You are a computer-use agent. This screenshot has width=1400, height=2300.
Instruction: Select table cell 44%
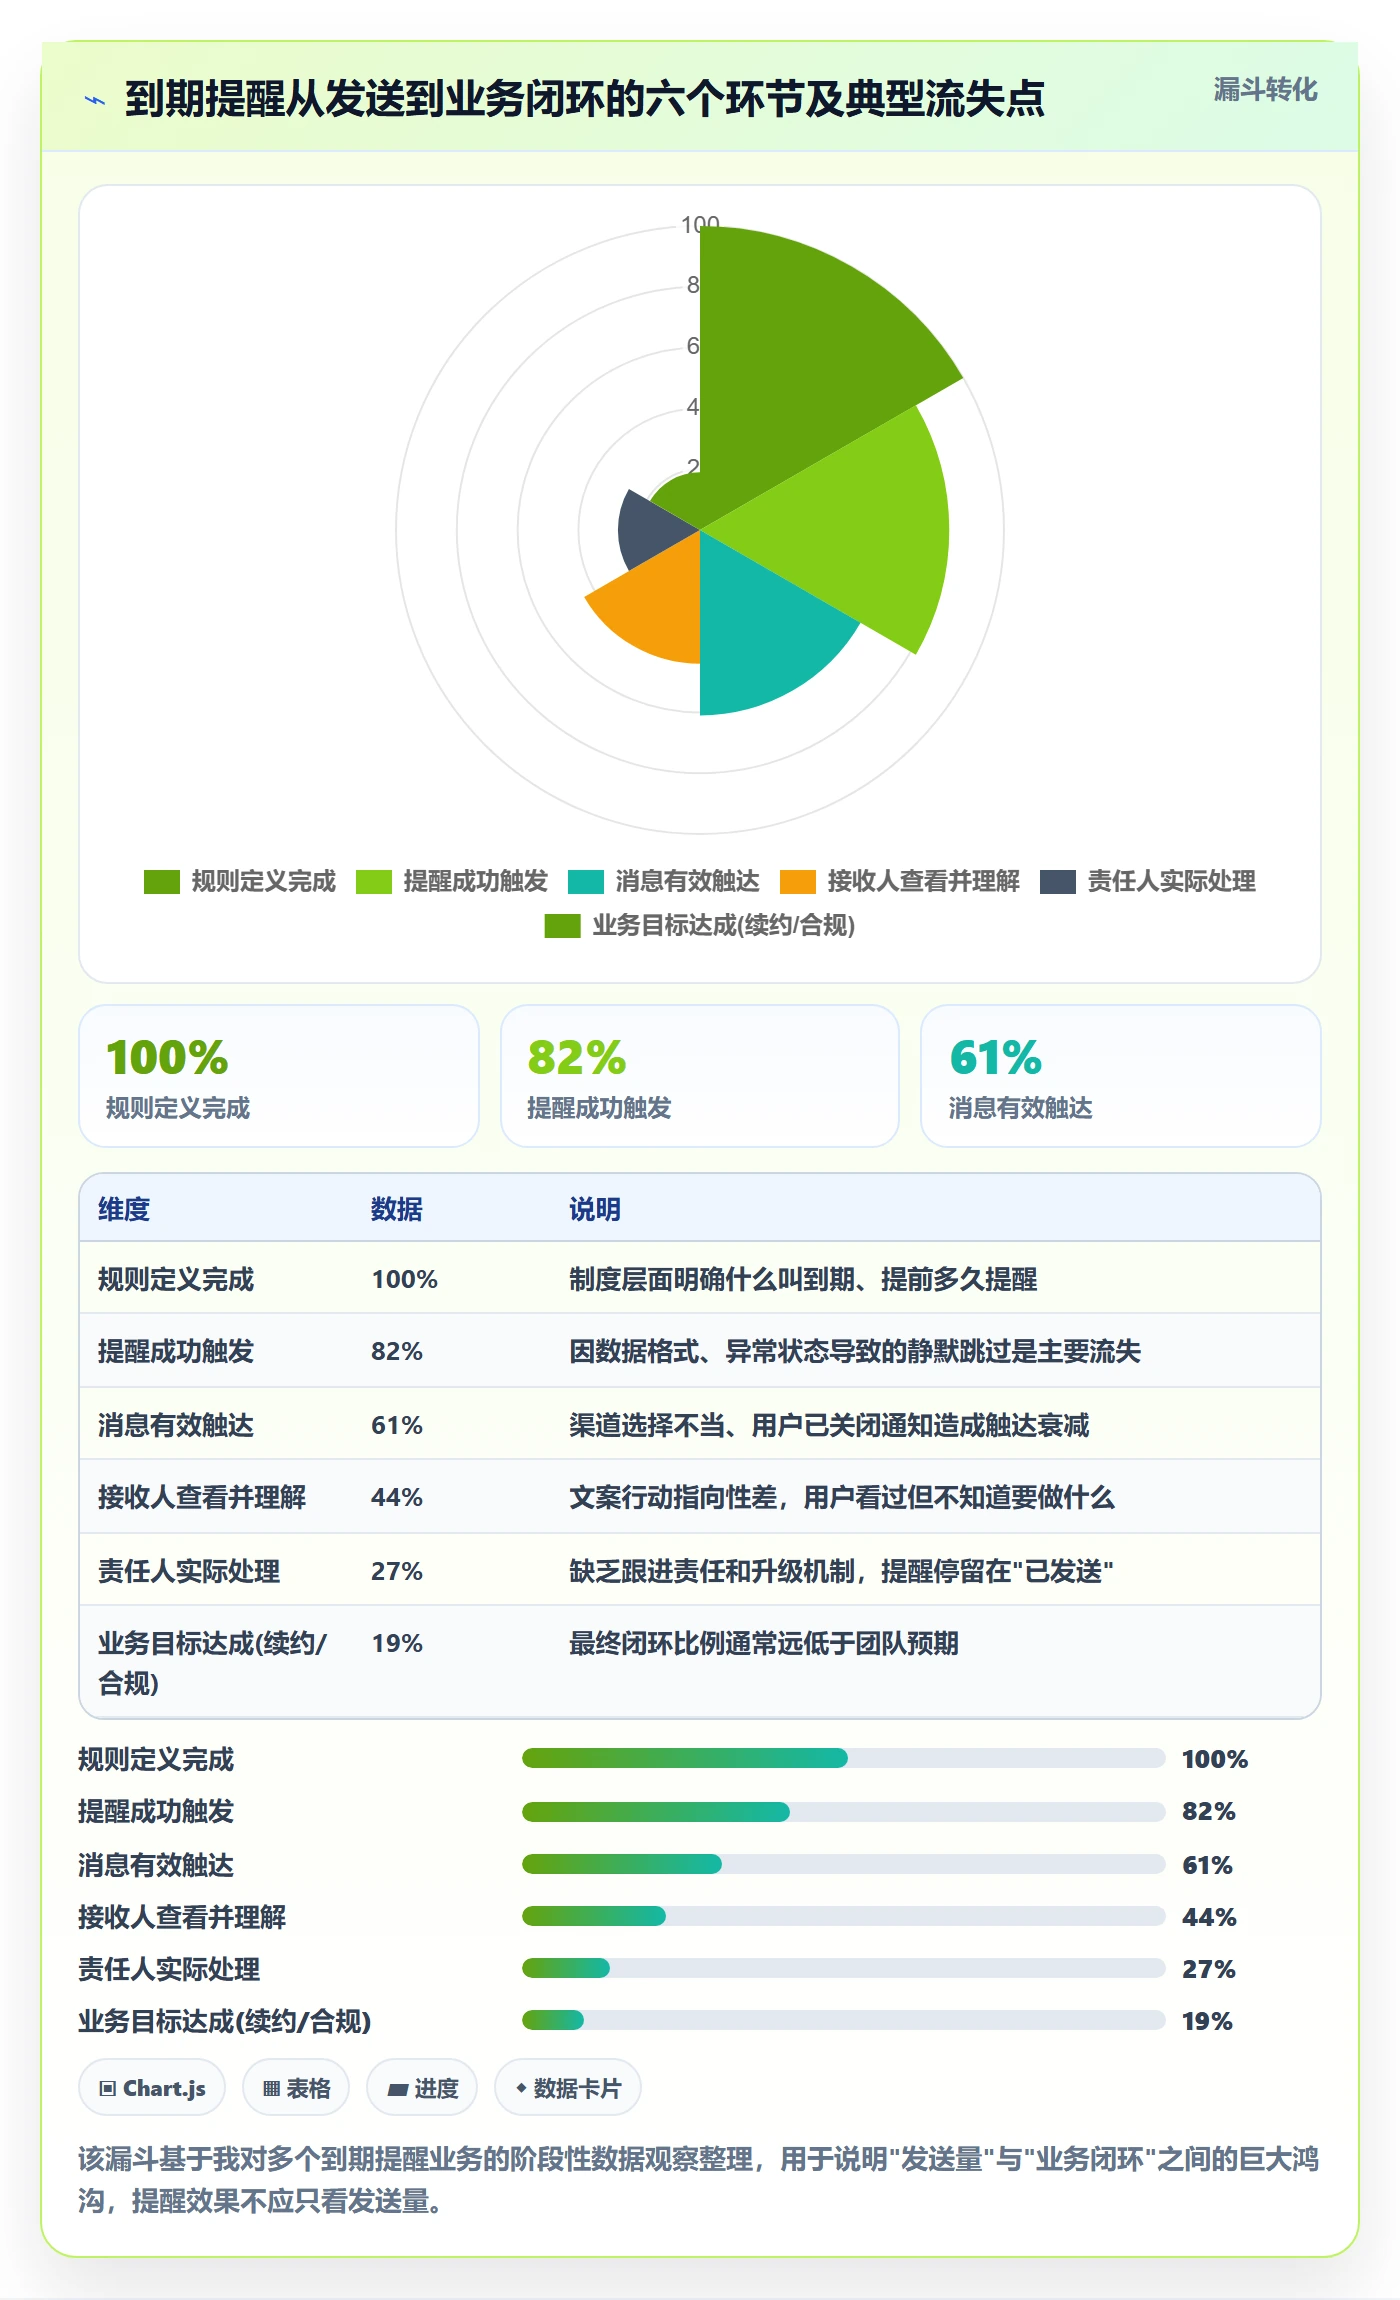(397, 1497)
